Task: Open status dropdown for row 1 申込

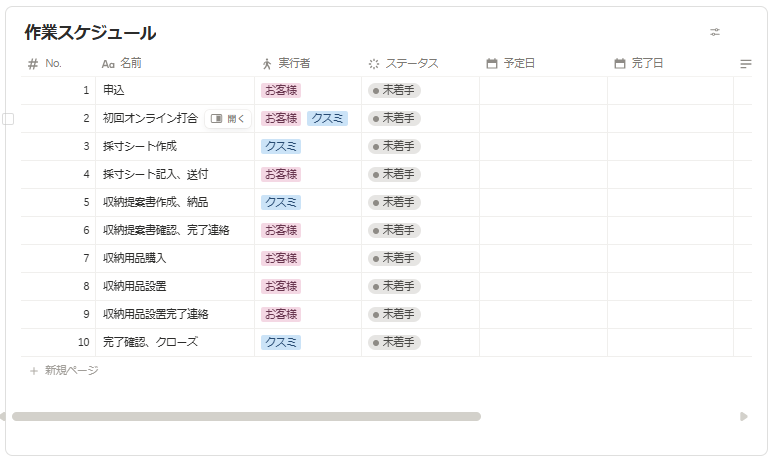Action: [x=395, y=90]
